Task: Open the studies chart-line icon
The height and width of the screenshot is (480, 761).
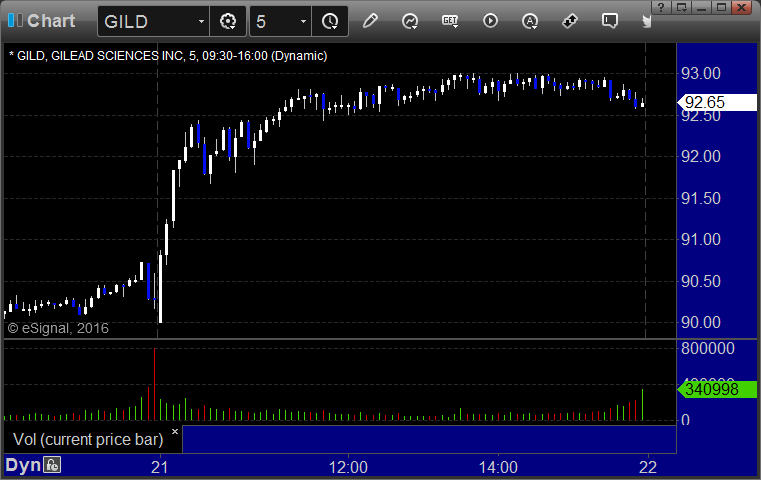Action: point(410,21)
